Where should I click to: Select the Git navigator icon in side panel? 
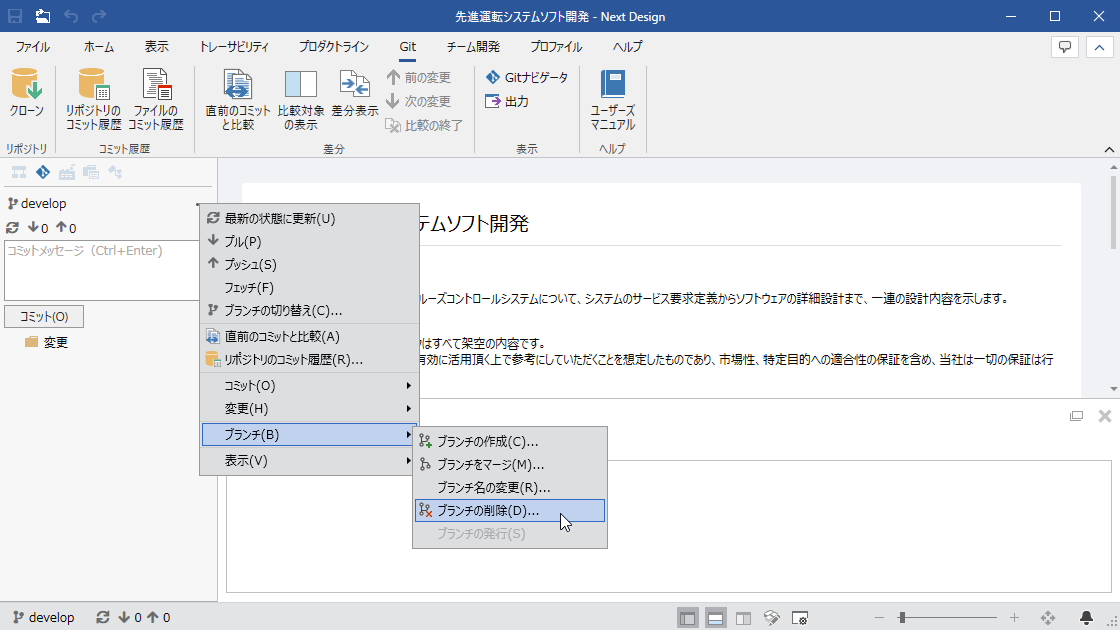pyautogui.click(x=43, y=172)
